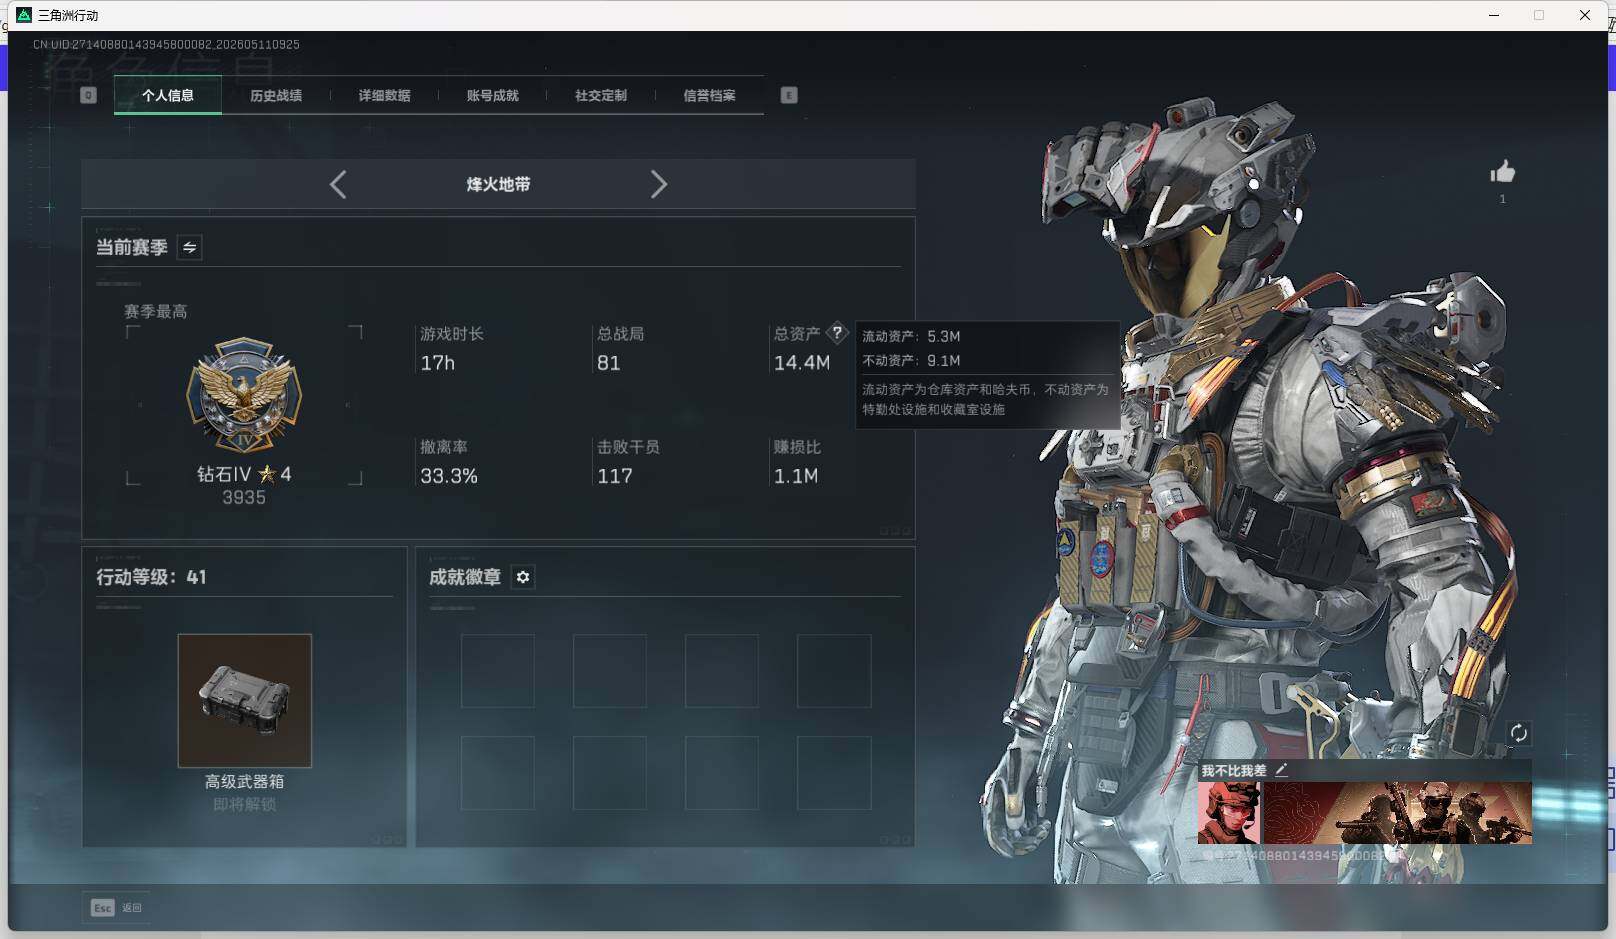Click the 三角洲行动 app icon in title bar
Viewport: 1616px width, 939px height.
tap(24, 15)
